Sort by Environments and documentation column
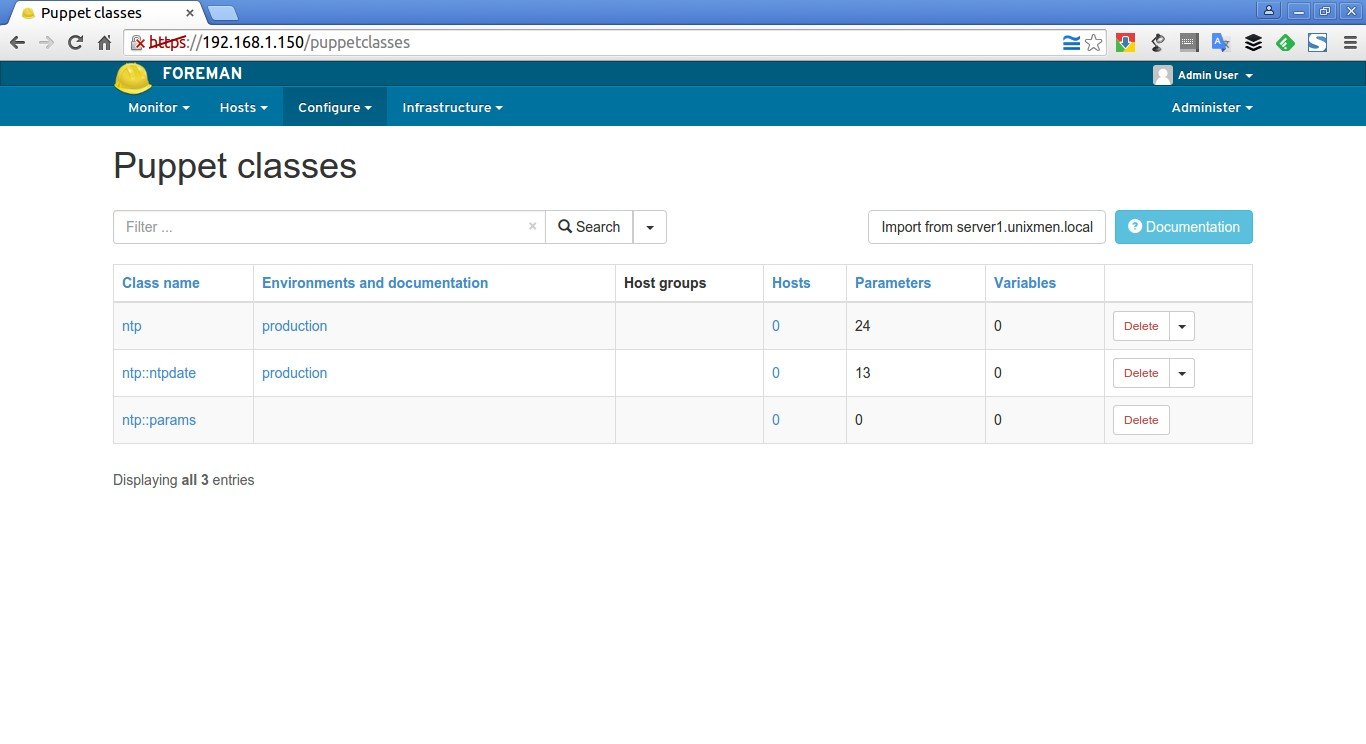Screen dimensions: 1366x744 point(375,283)
